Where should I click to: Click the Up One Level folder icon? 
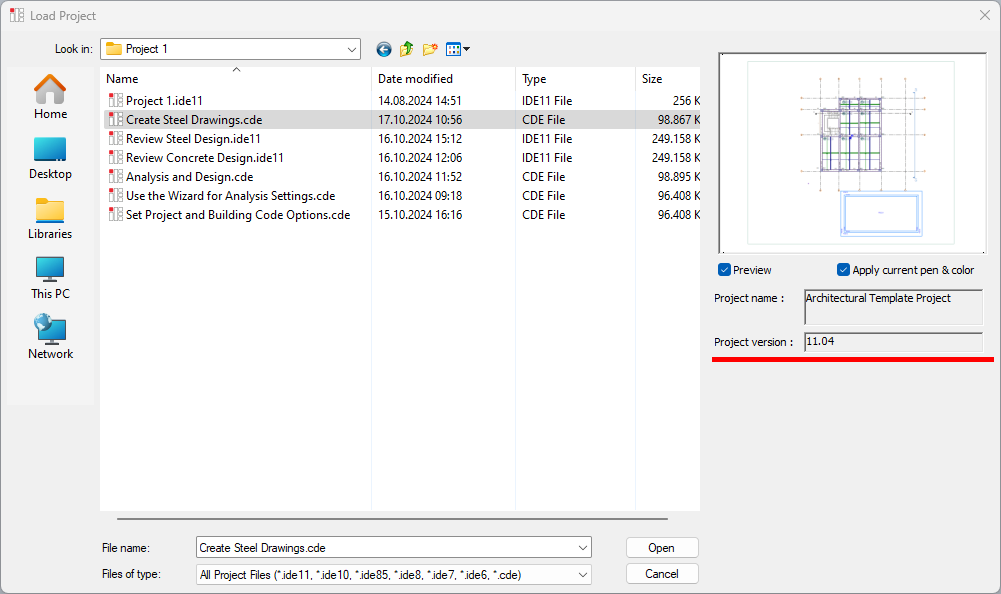(407, 49)
